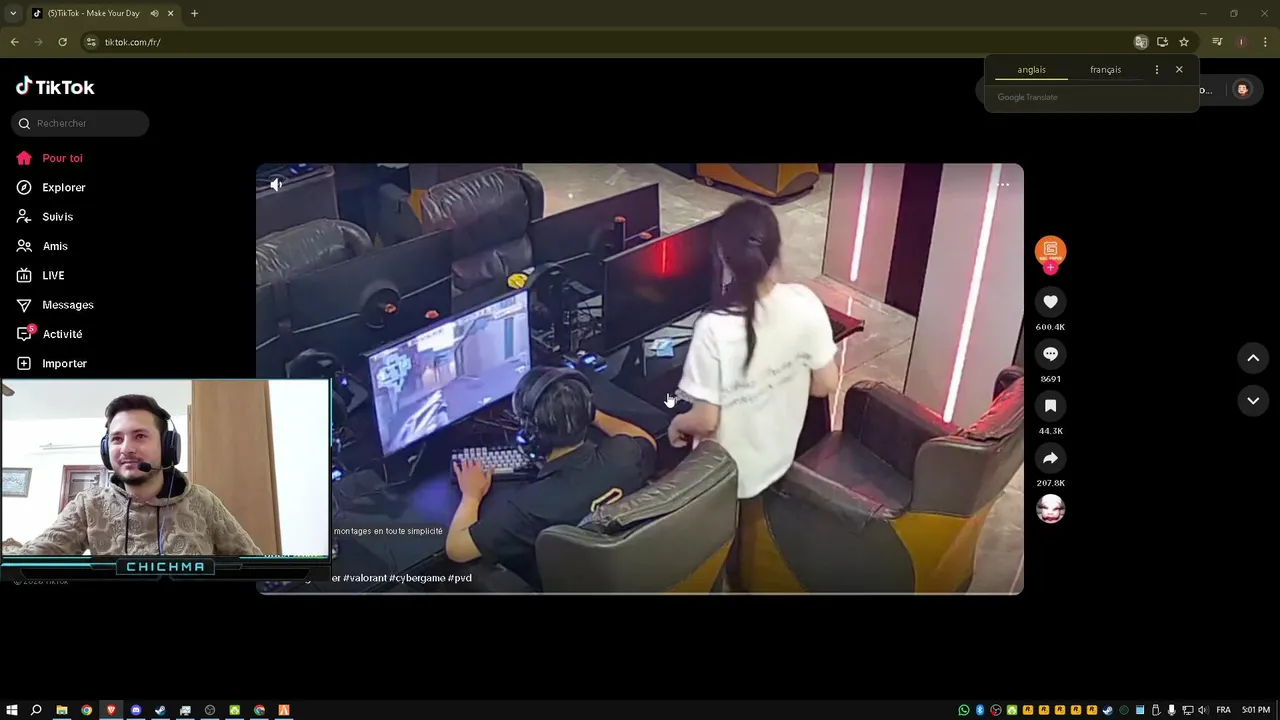The height and width of the screenshot is (720, 1280).
Task: Open the #valorant hashtag
Action: pyautogui.click(x=365, y=578)
